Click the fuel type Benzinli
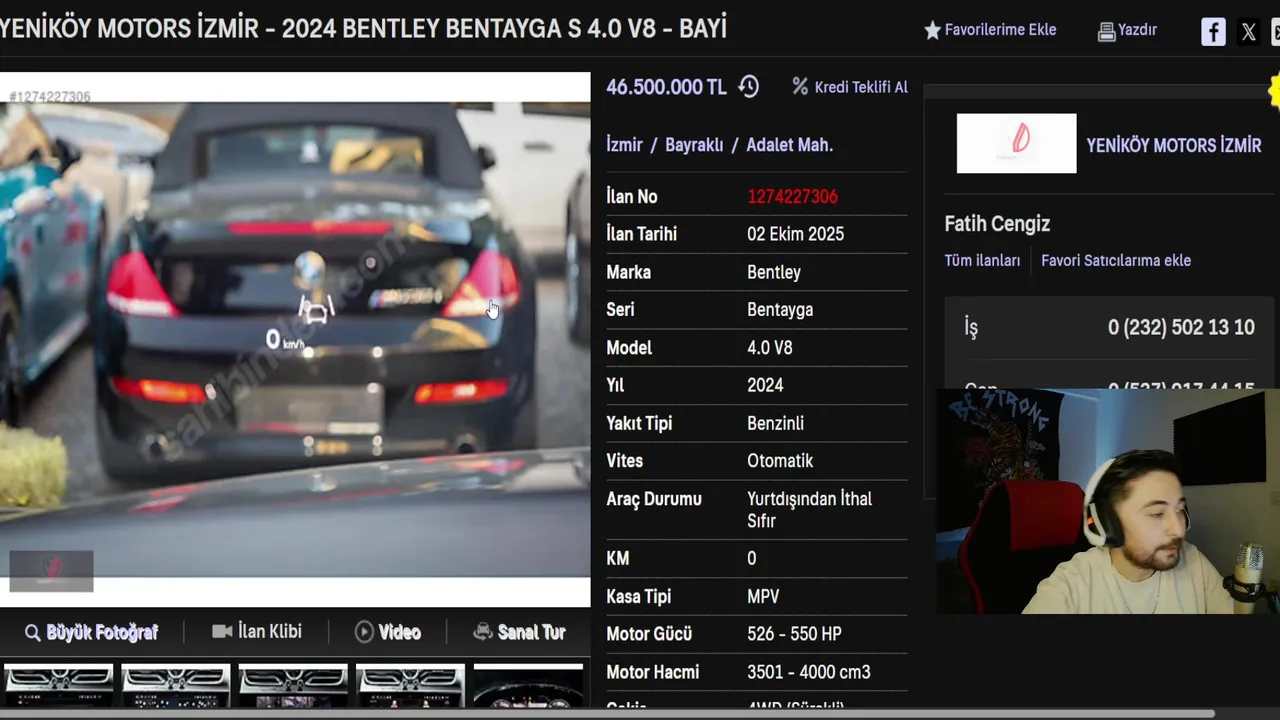This screenshot has width=1280, height=720. 775,423
